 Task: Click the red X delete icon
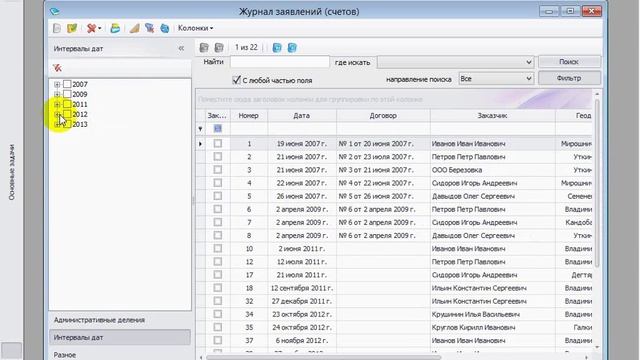91,28
